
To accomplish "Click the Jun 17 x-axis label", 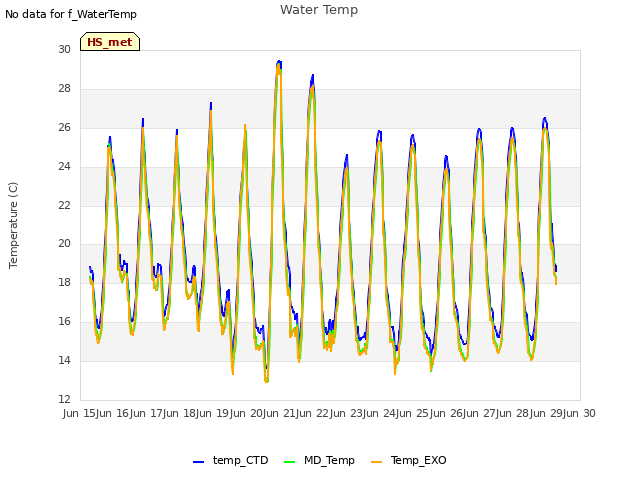I will click(x=147, y=413).
